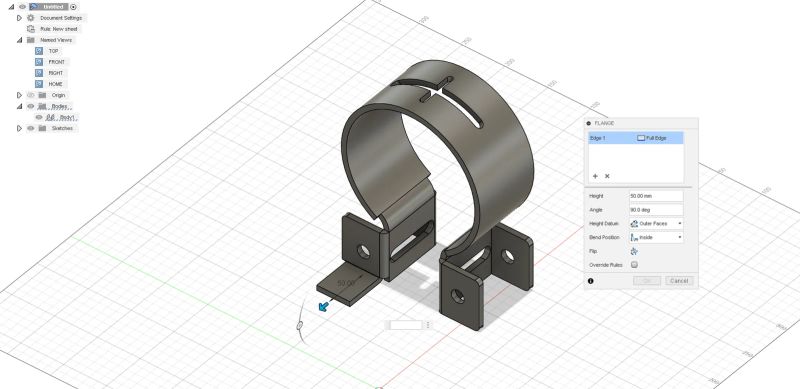Viewport: 800px width, 389px height.
Task: Click the Document Settings gear icon
Action: 31,18
